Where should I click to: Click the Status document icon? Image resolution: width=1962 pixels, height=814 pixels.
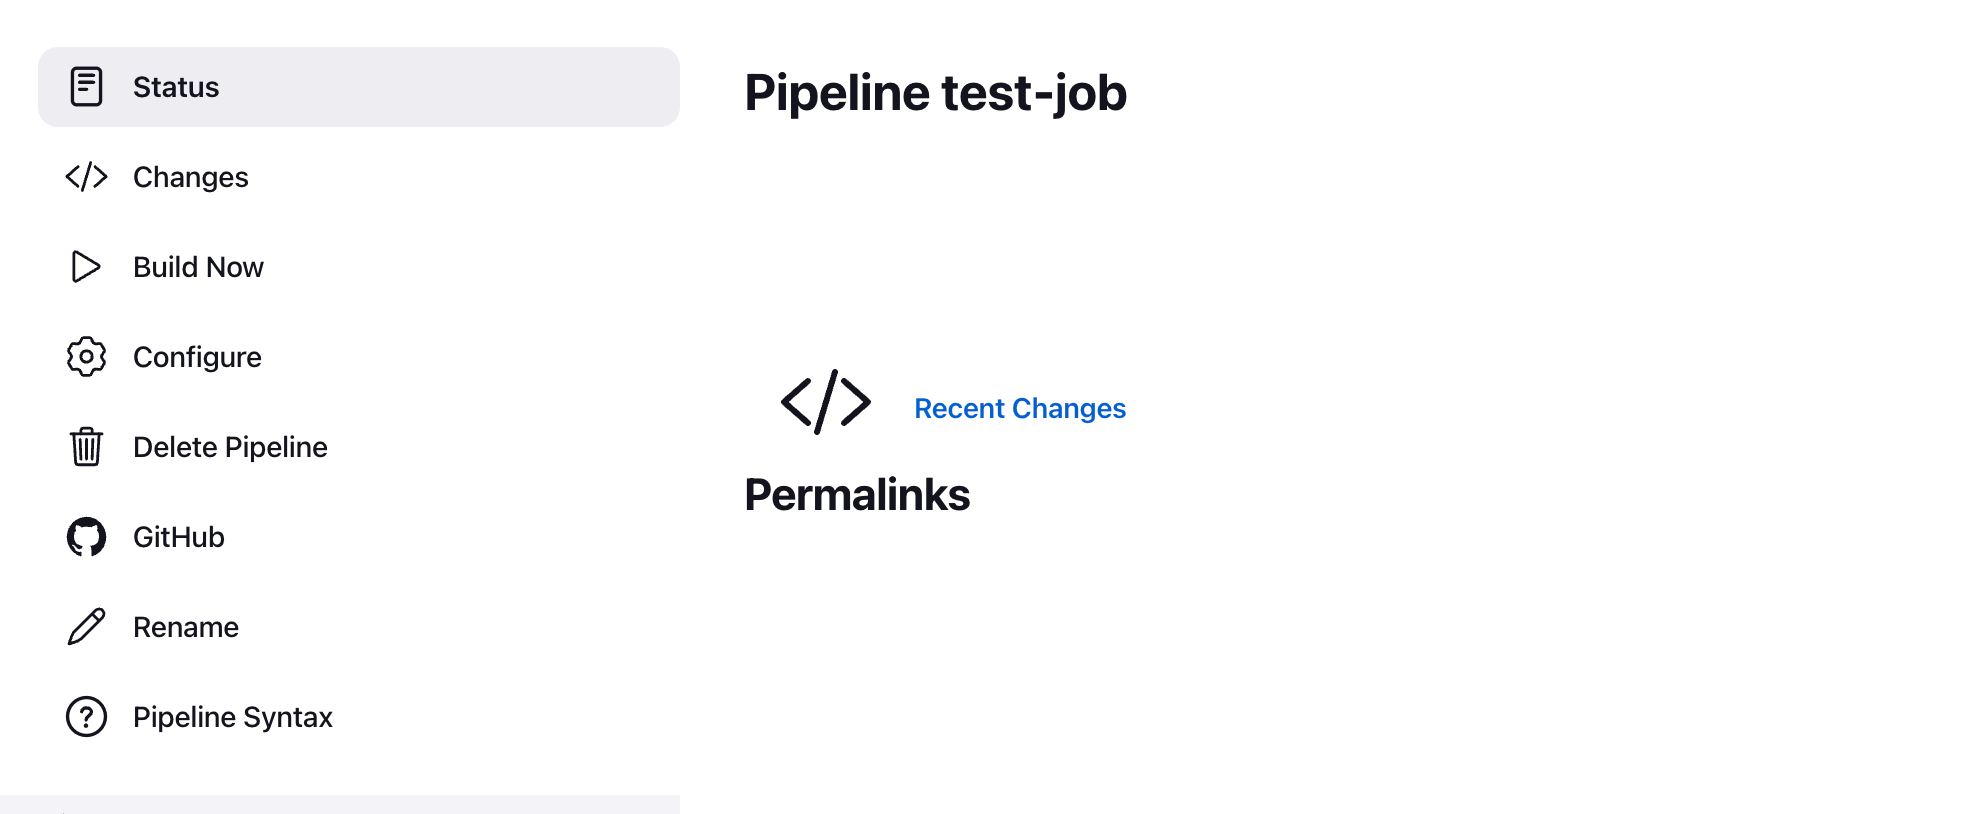coord(86,87)
